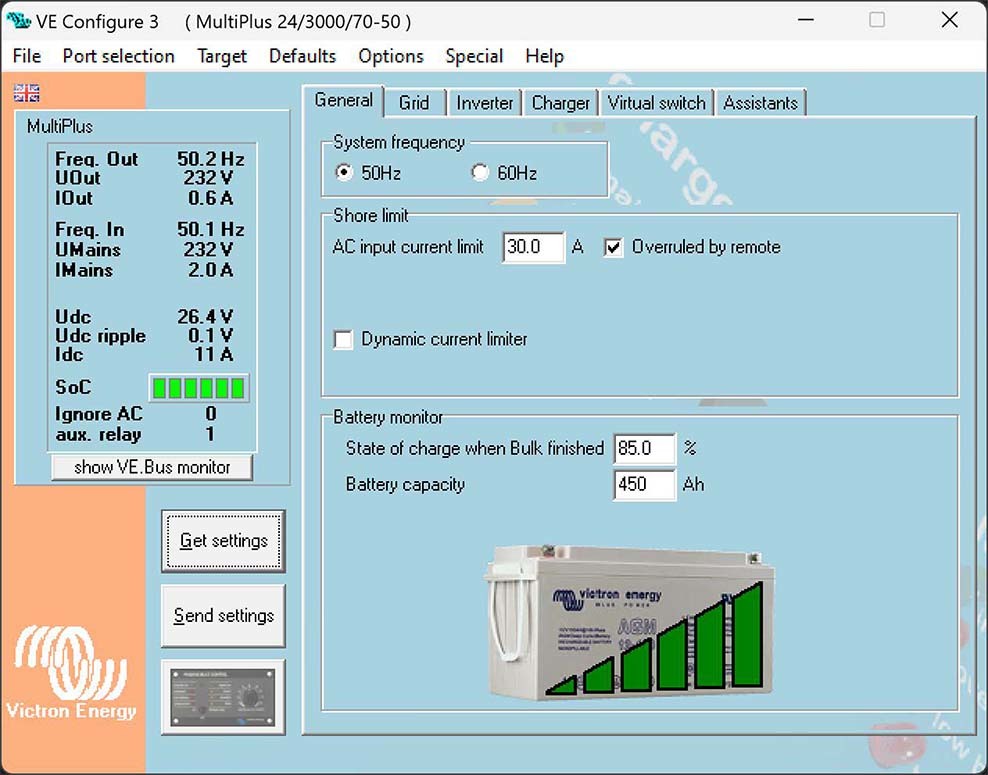Screen dimensions: 988x775
Task: Click the AC input current limit field
Action: [x=534, y=247]
